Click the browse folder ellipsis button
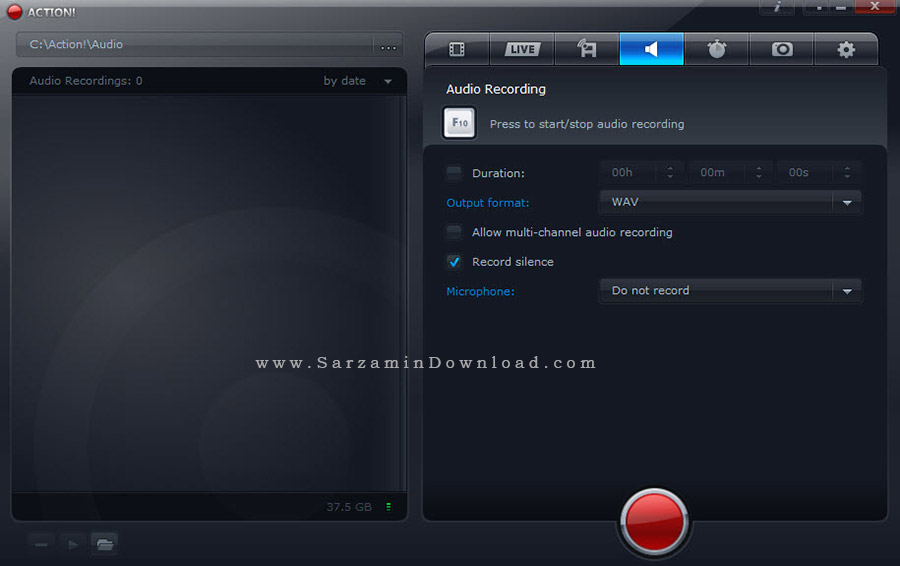 pyautogui.click(x=389, y=45)
